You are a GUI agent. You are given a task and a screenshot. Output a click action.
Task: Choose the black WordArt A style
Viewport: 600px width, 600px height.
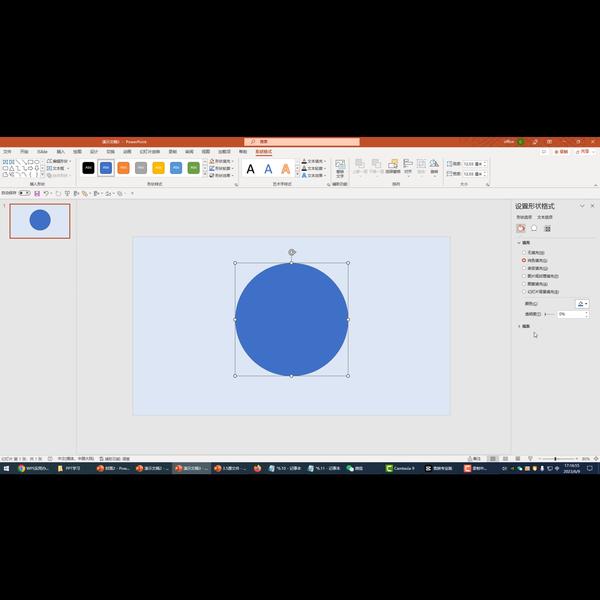coord(251,169)
